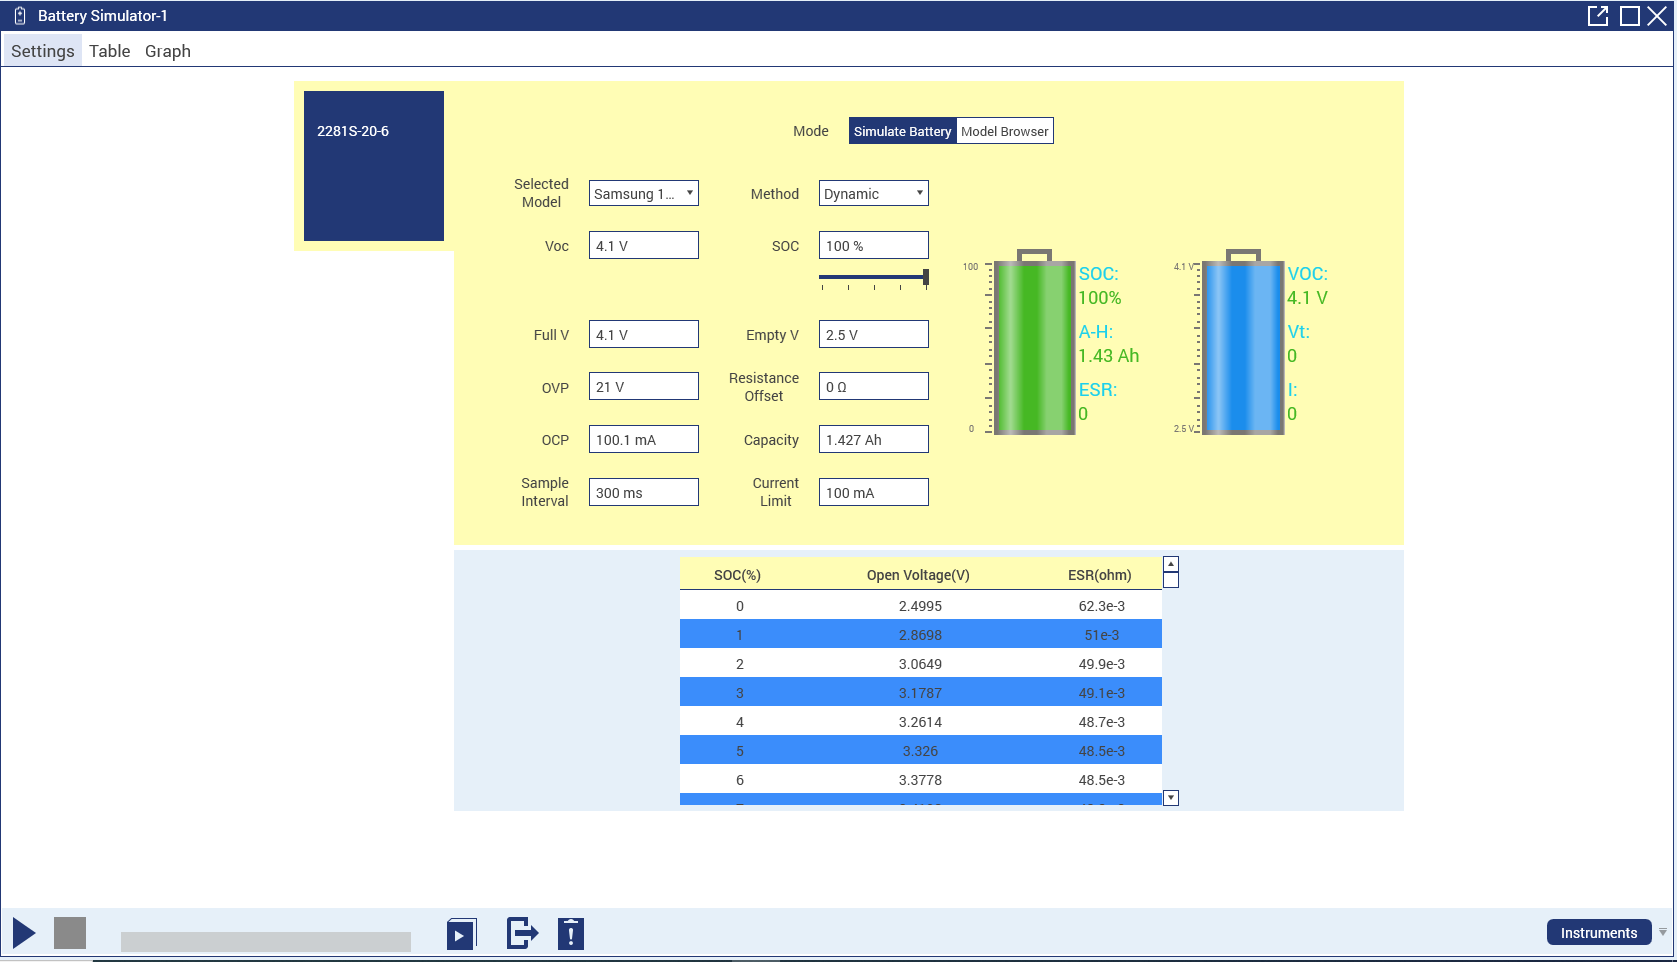Image resolution: width=1677 pixels, height=962 pixels.
Task: Click the book-with-play-arrow icon
Action: tap(461, 934)
